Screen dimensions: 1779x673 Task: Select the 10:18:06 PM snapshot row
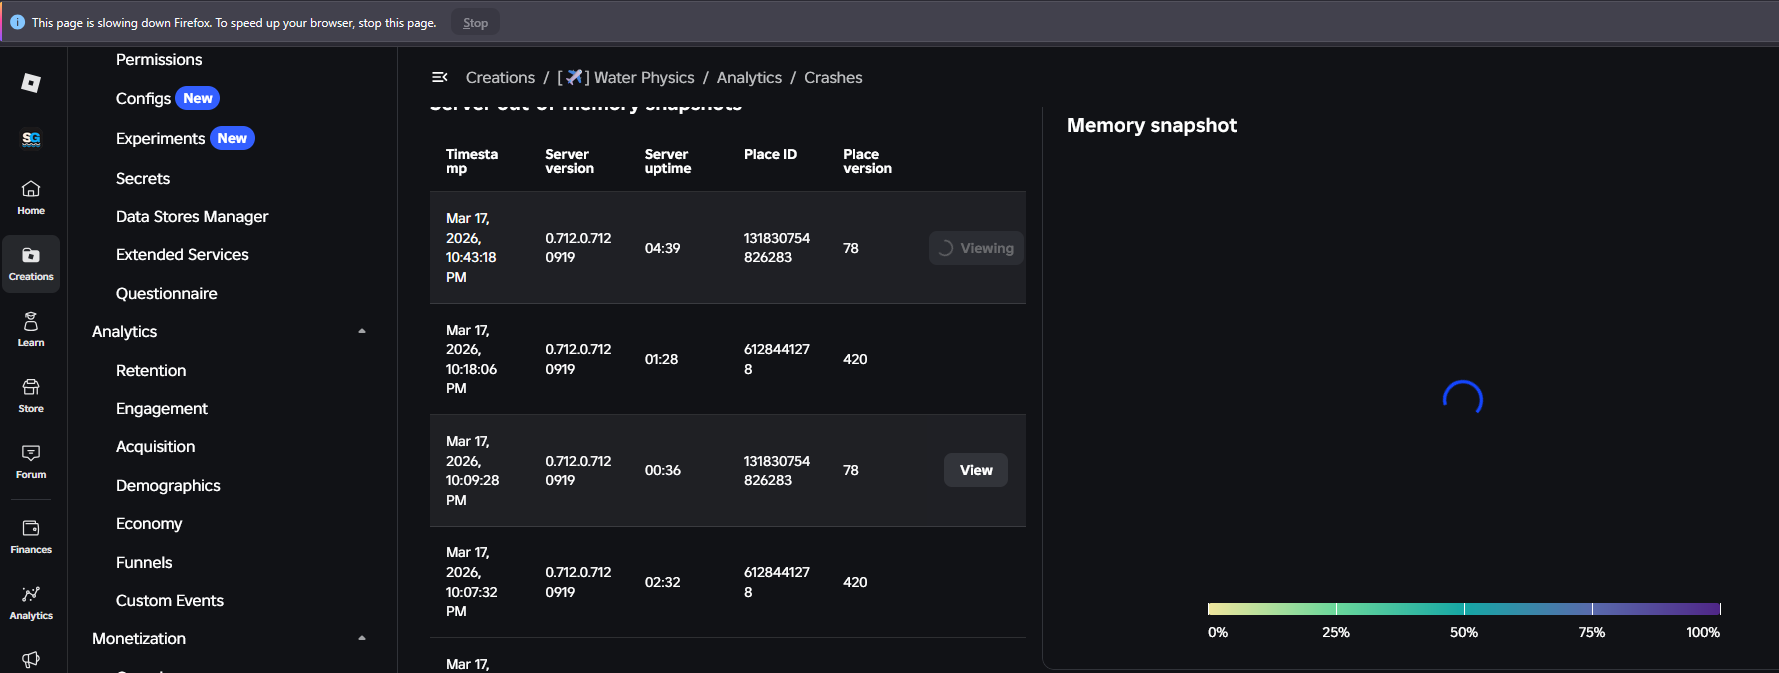point(728,359)
